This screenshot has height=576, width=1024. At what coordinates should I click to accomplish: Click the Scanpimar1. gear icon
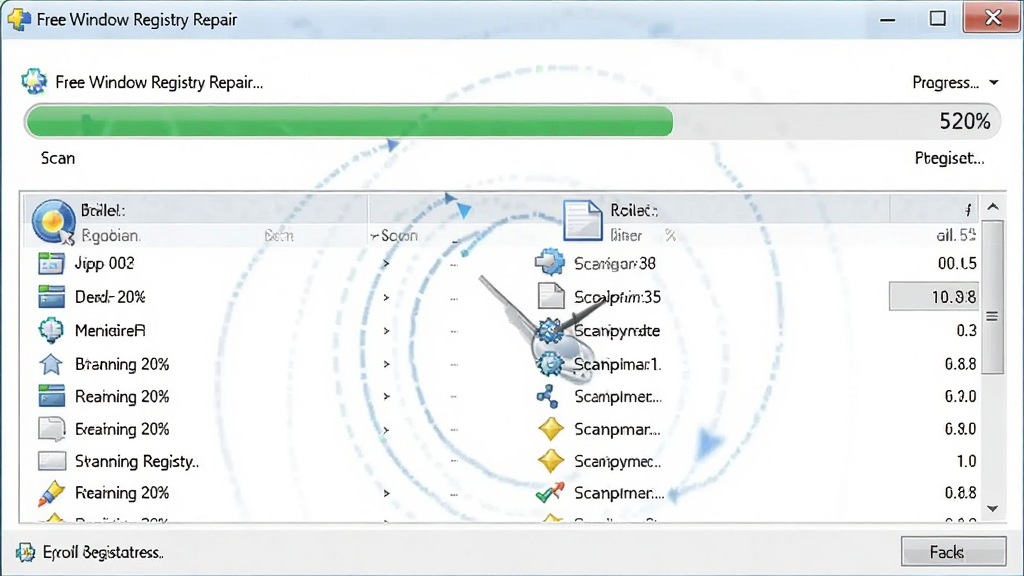coord(550,363)
